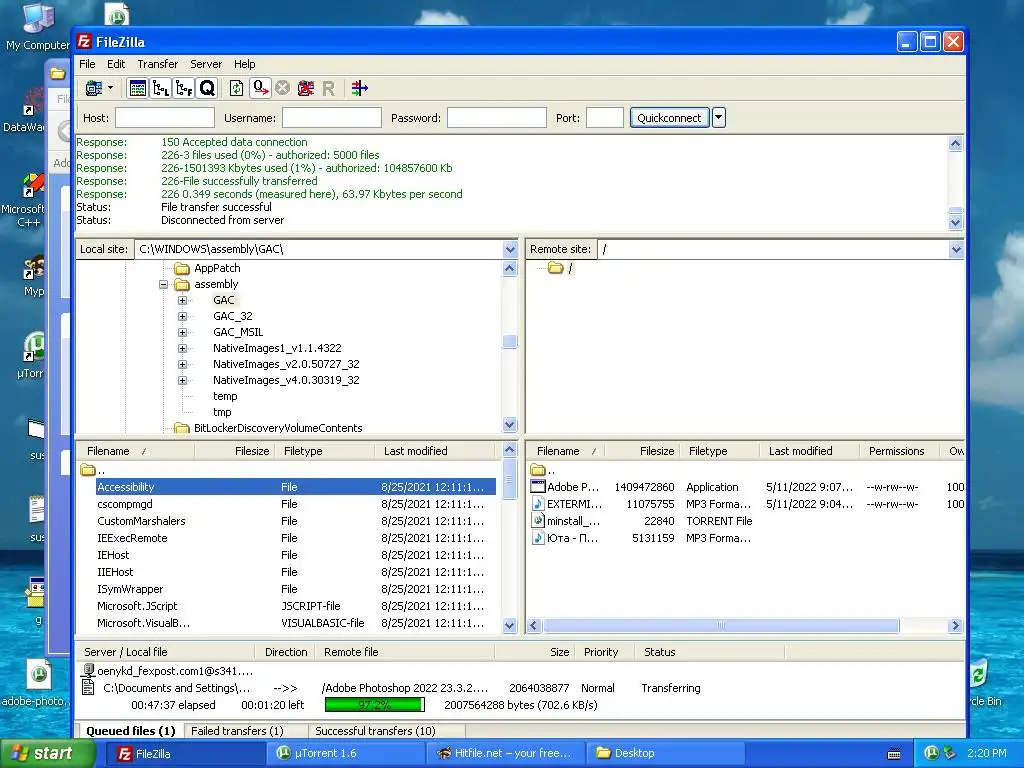
Task: Open the Server menu
Action: 206,64
